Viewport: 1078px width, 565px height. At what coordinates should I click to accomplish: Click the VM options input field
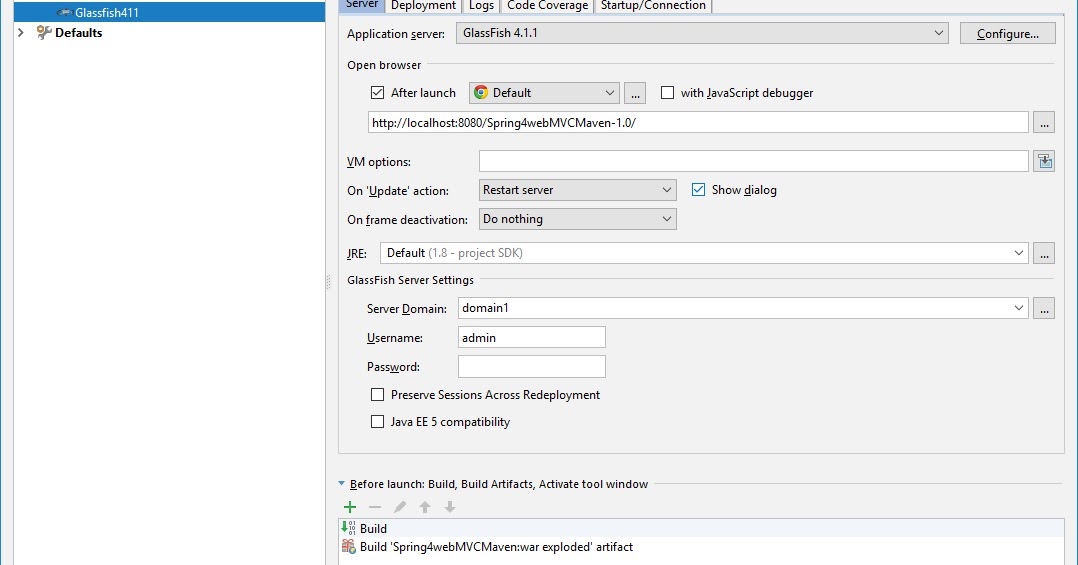coord(754,162)
